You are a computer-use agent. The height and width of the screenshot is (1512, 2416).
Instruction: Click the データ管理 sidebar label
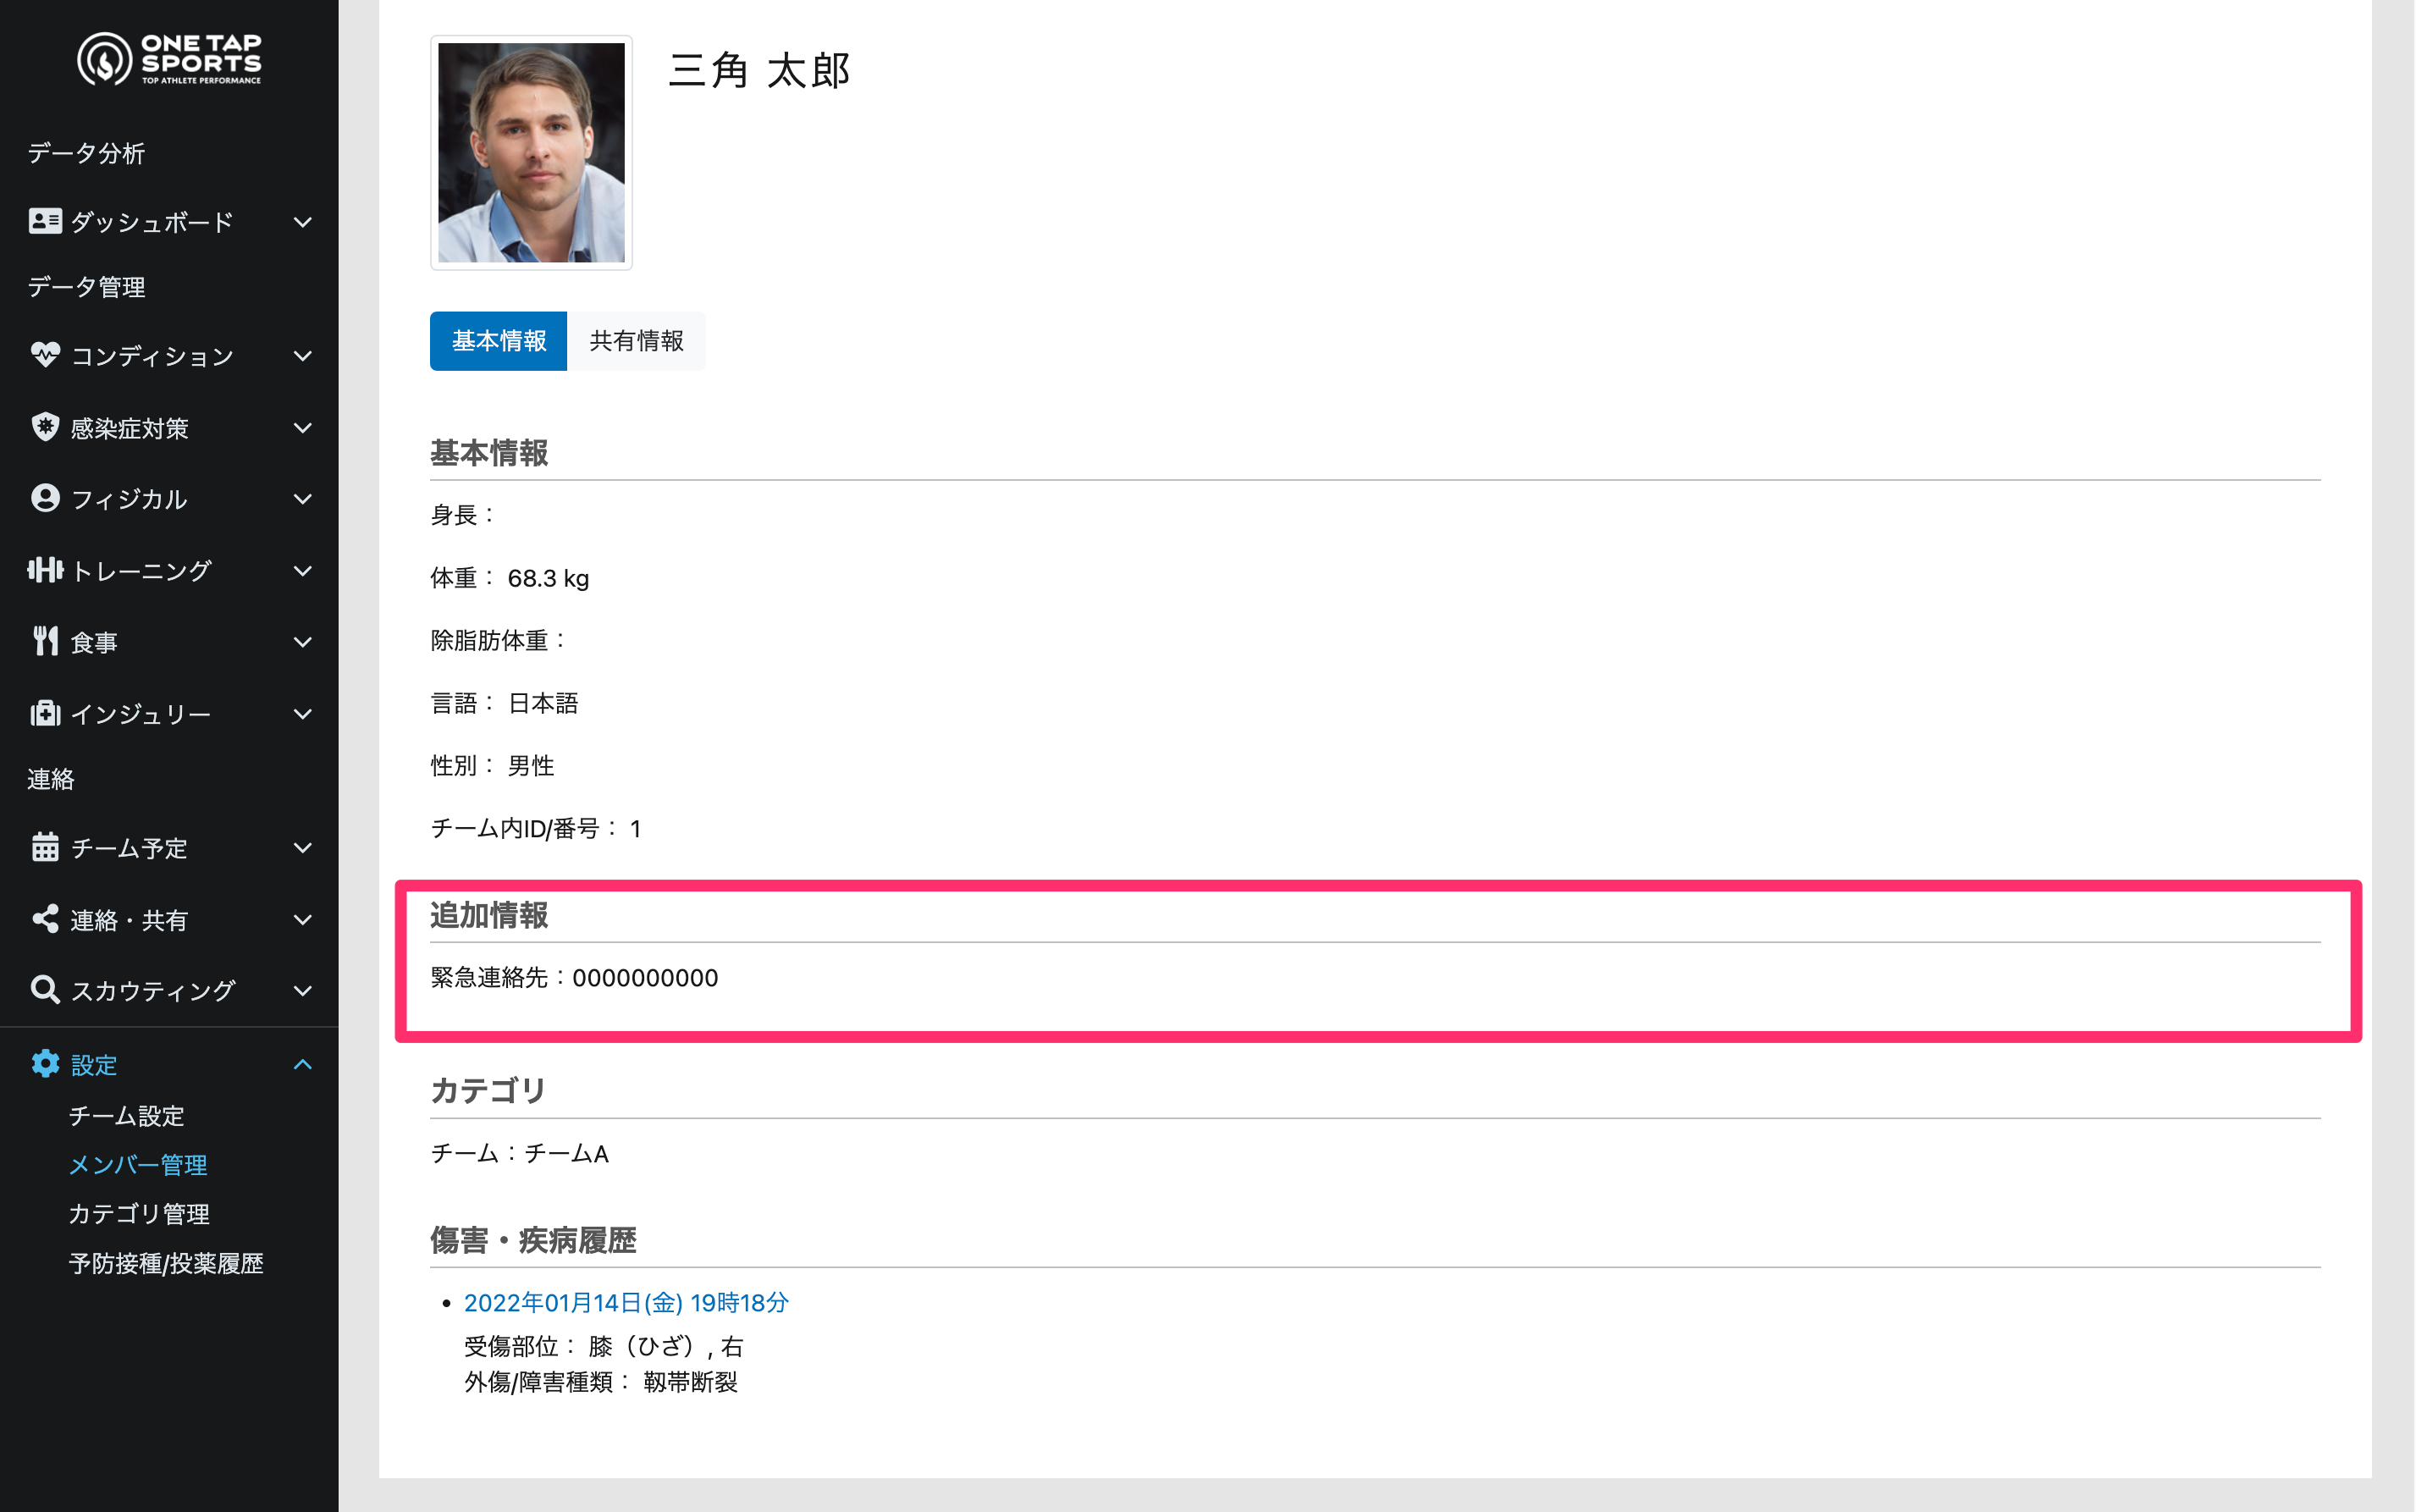(86, 287)
